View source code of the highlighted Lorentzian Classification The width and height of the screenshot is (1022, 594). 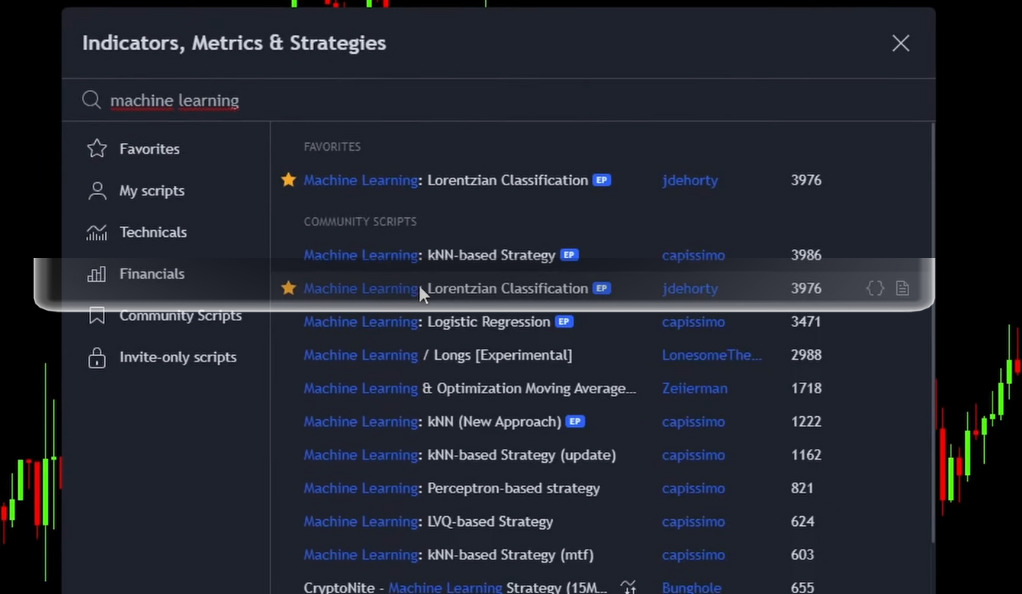[875, 288]
